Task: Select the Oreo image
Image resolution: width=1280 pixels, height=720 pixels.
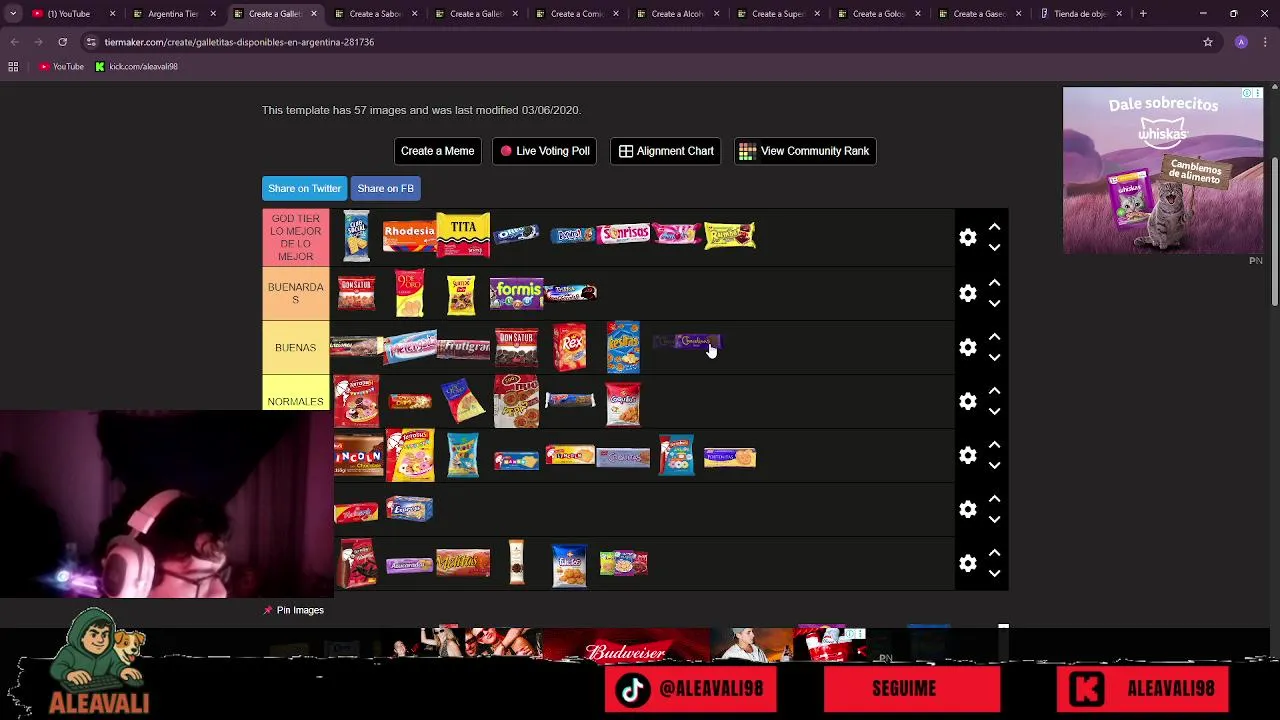Action: click(x=516, y=234)
